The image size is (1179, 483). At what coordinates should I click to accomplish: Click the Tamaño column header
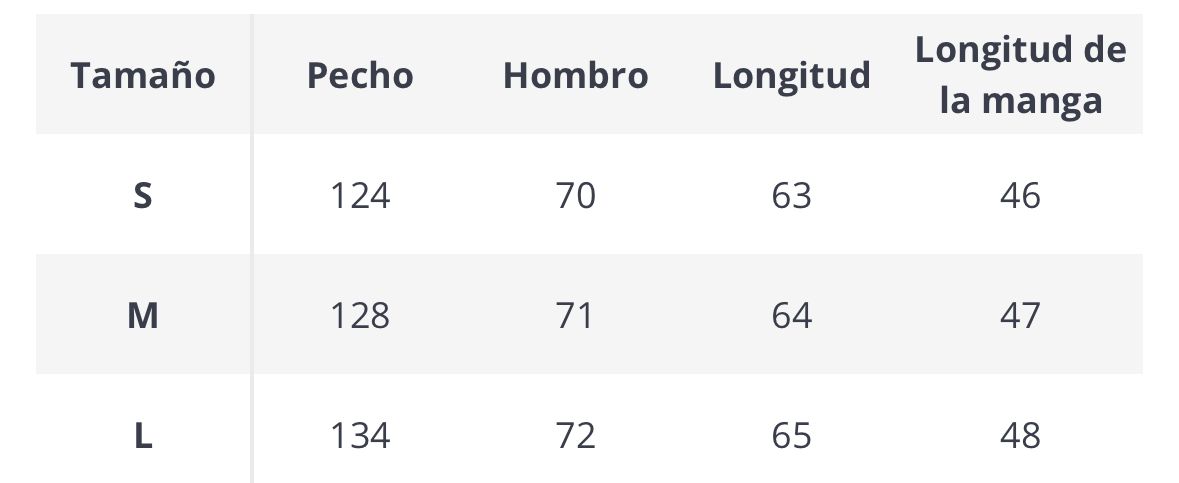coord(143,76)
